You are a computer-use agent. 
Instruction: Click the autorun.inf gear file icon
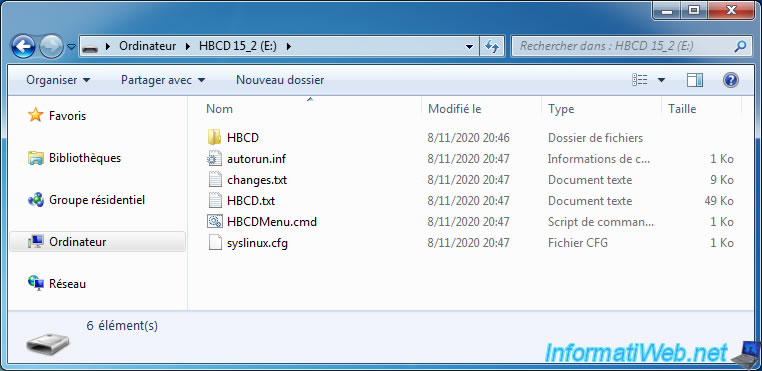214,159
